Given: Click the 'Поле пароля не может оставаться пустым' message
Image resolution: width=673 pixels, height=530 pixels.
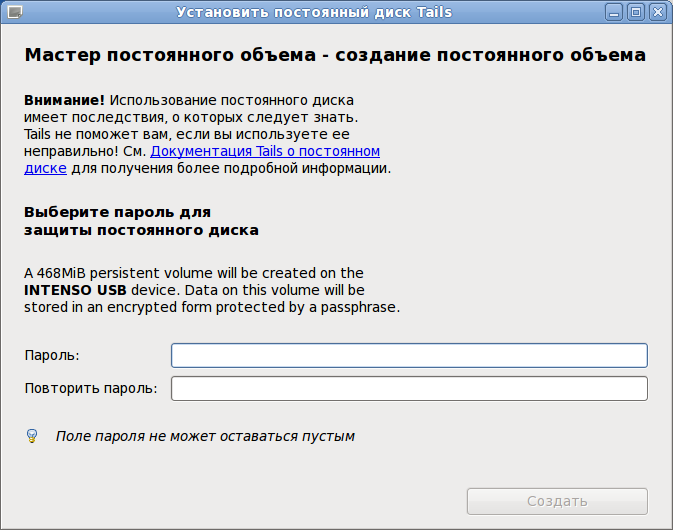Looking at the screenshot, I should 205,436.
